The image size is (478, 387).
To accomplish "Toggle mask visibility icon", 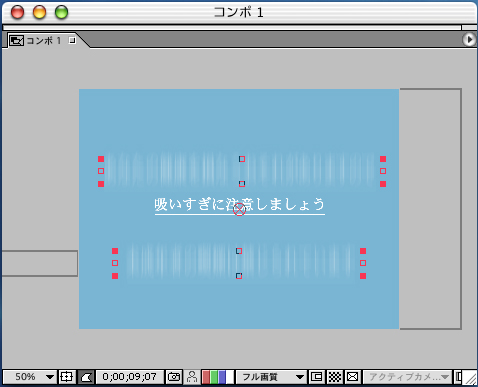I will [86, 377].
